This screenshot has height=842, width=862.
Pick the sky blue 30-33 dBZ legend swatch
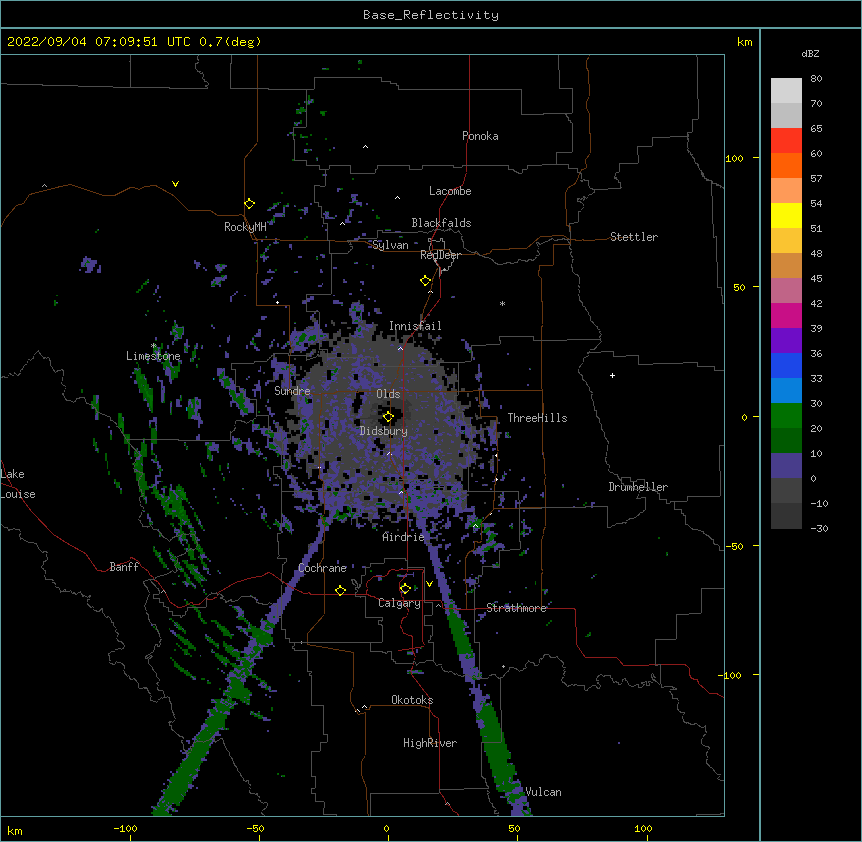[786, 390]
